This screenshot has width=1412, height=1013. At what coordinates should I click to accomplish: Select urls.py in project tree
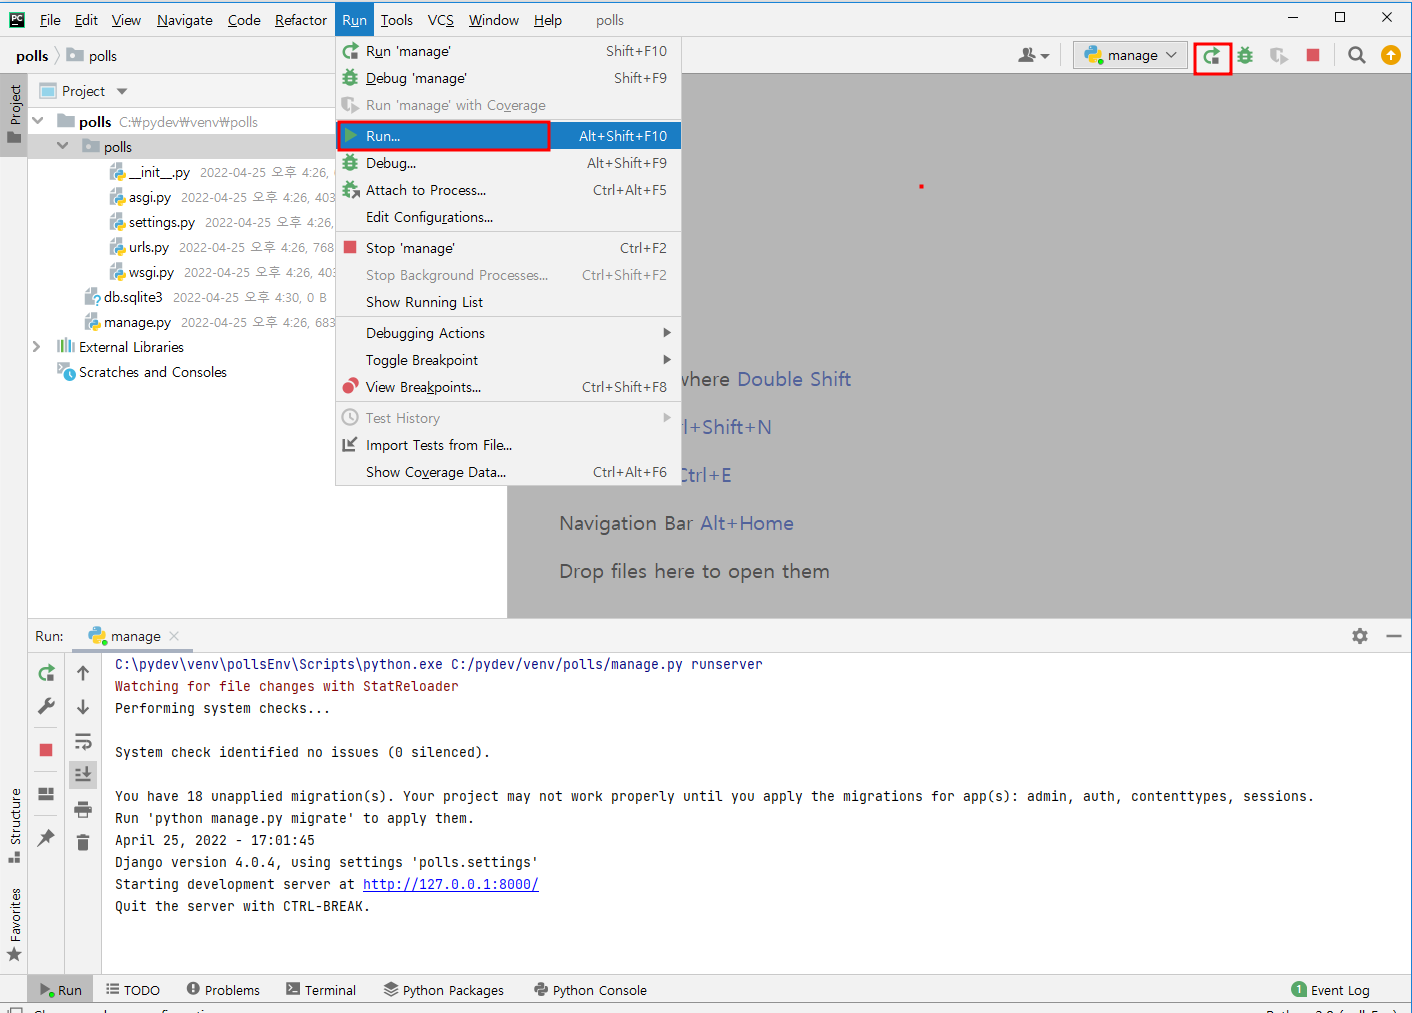[148, 247]
